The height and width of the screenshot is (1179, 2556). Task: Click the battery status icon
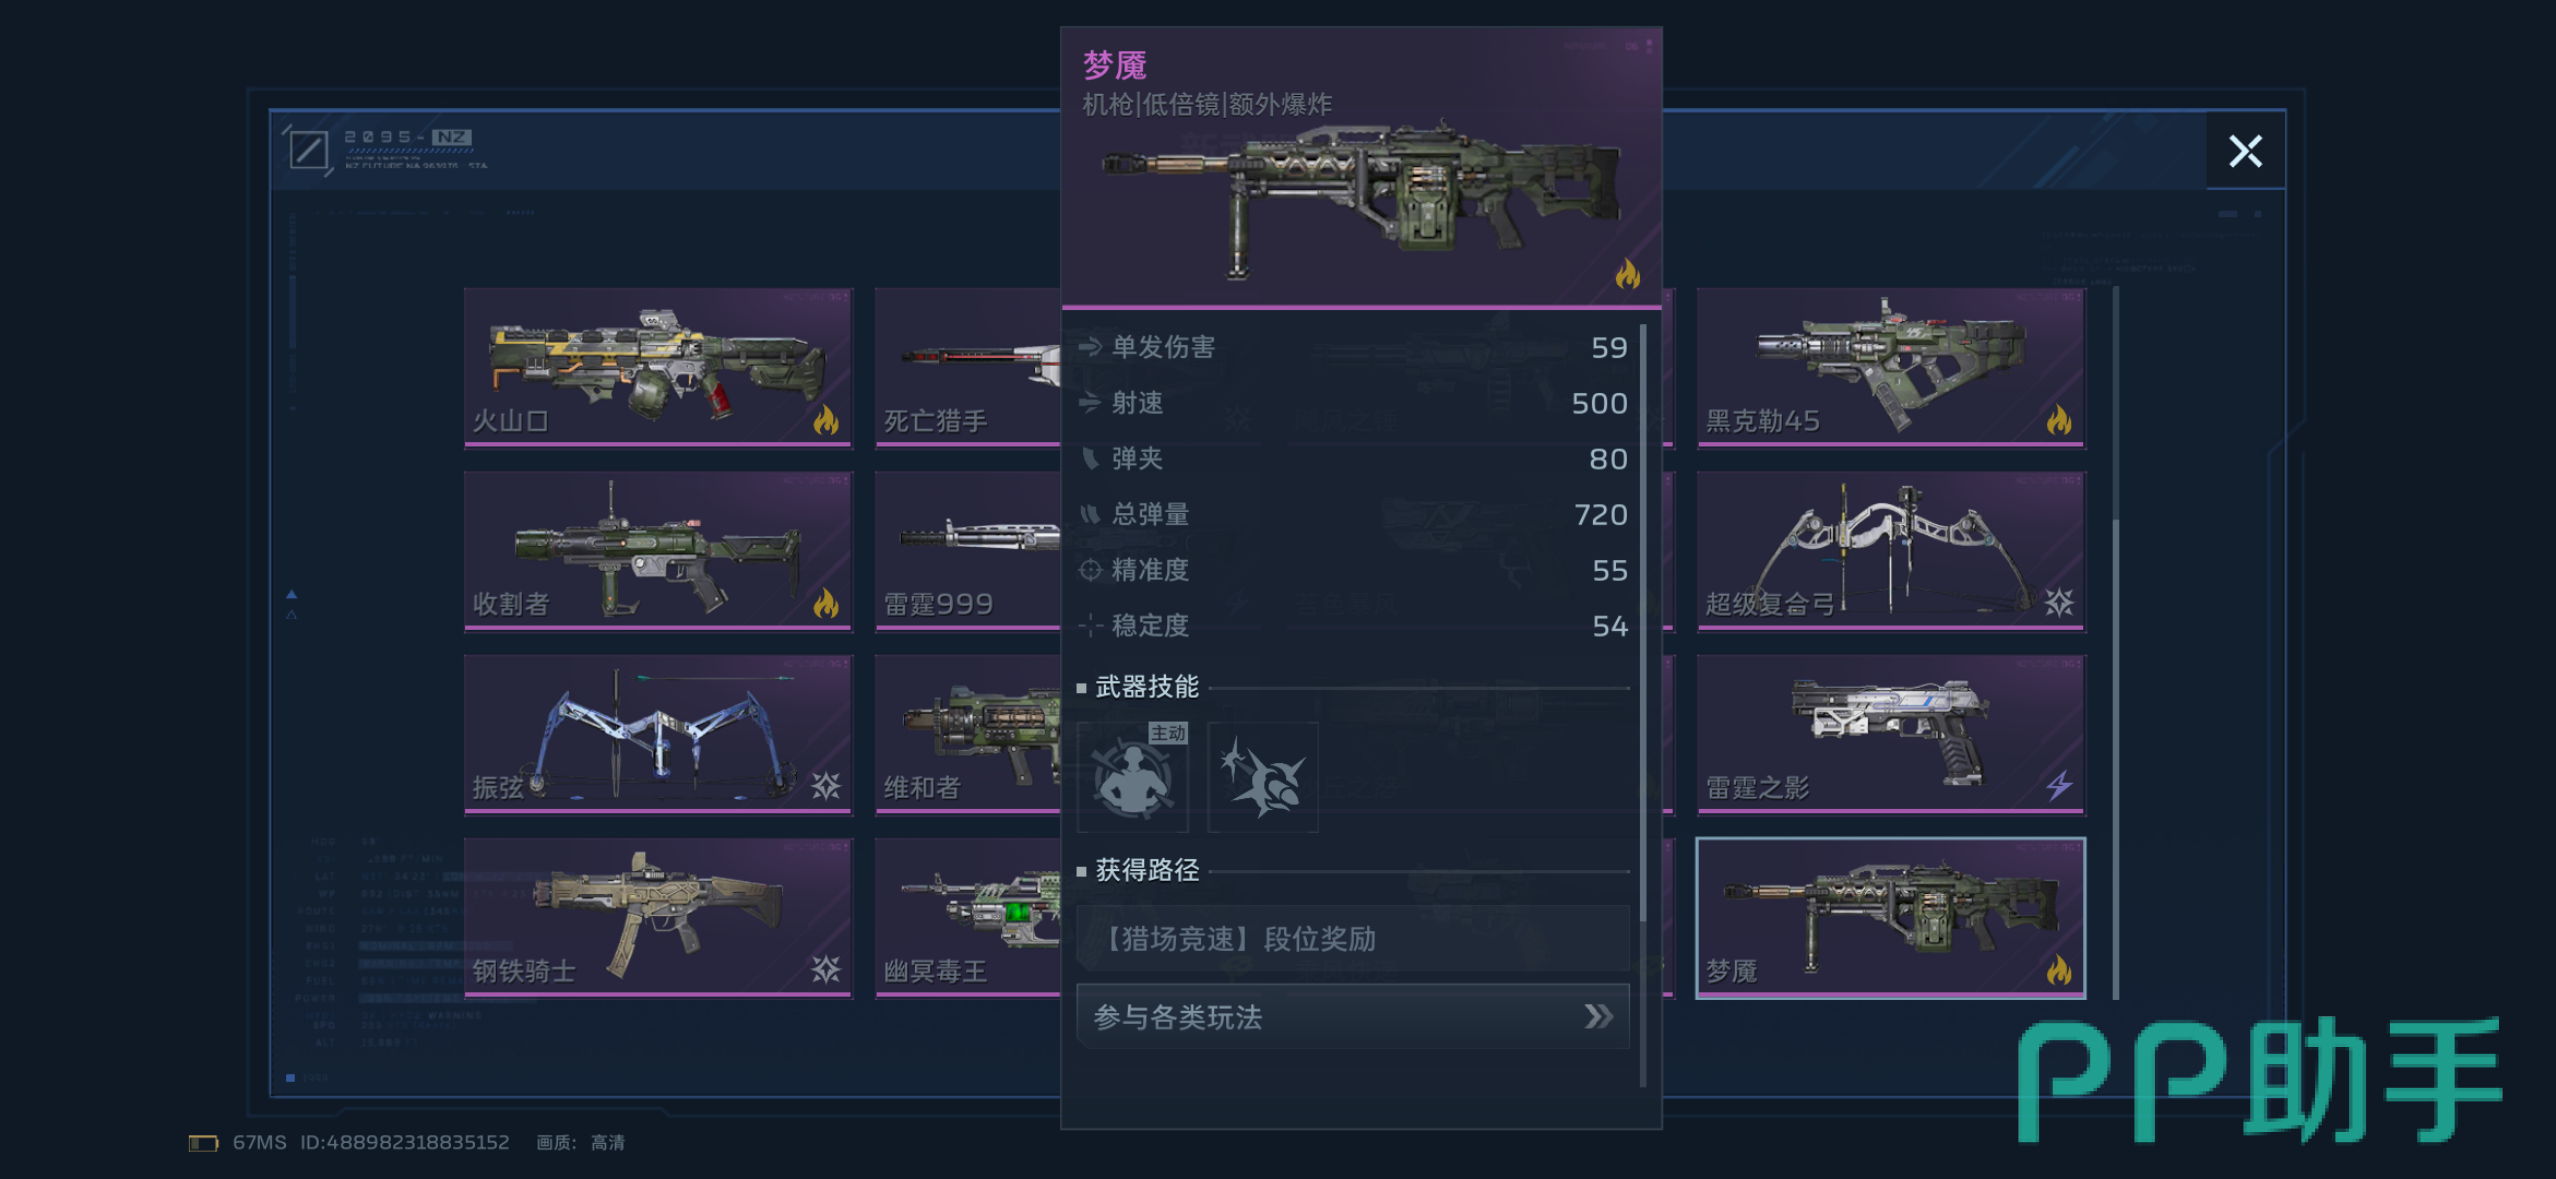204,1142
